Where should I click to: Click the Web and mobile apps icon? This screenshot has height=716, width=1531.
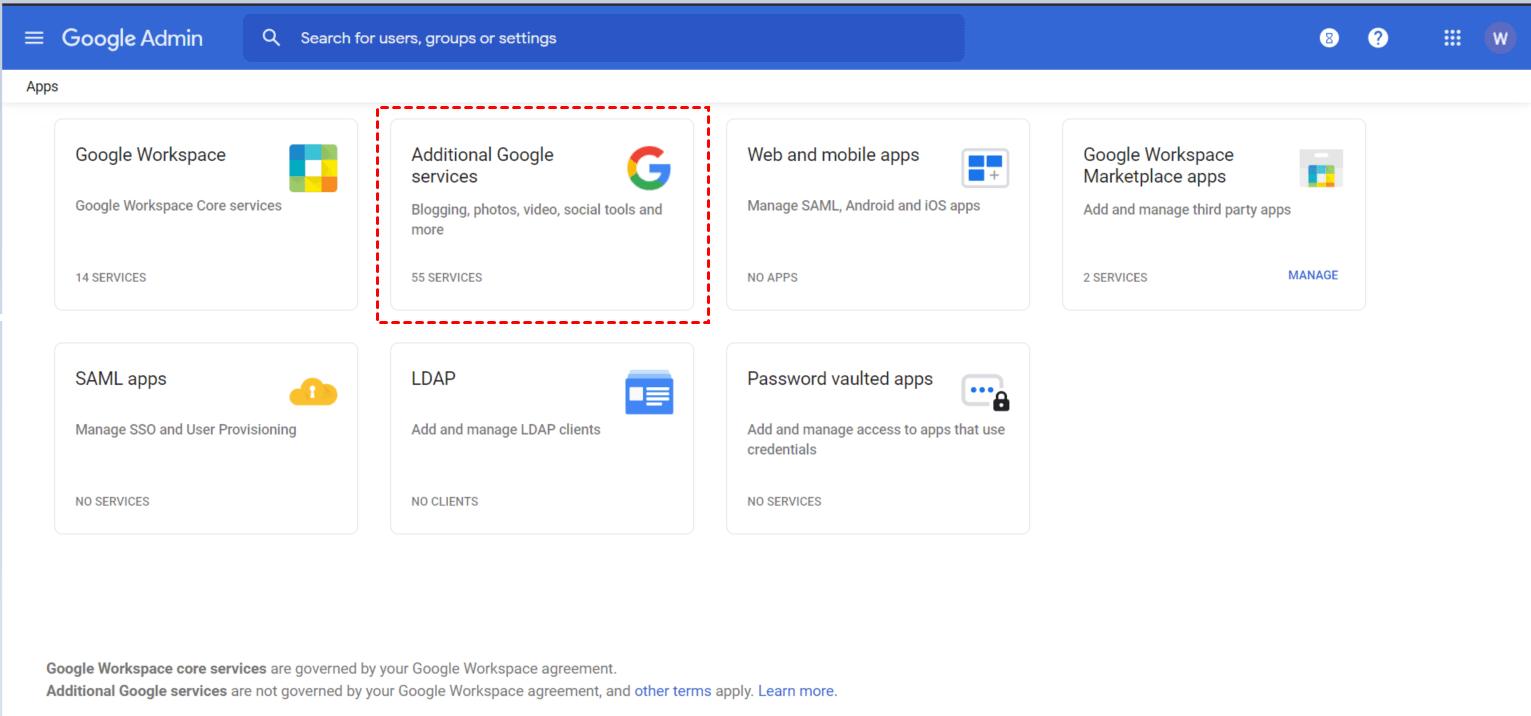tap(985, 168)
